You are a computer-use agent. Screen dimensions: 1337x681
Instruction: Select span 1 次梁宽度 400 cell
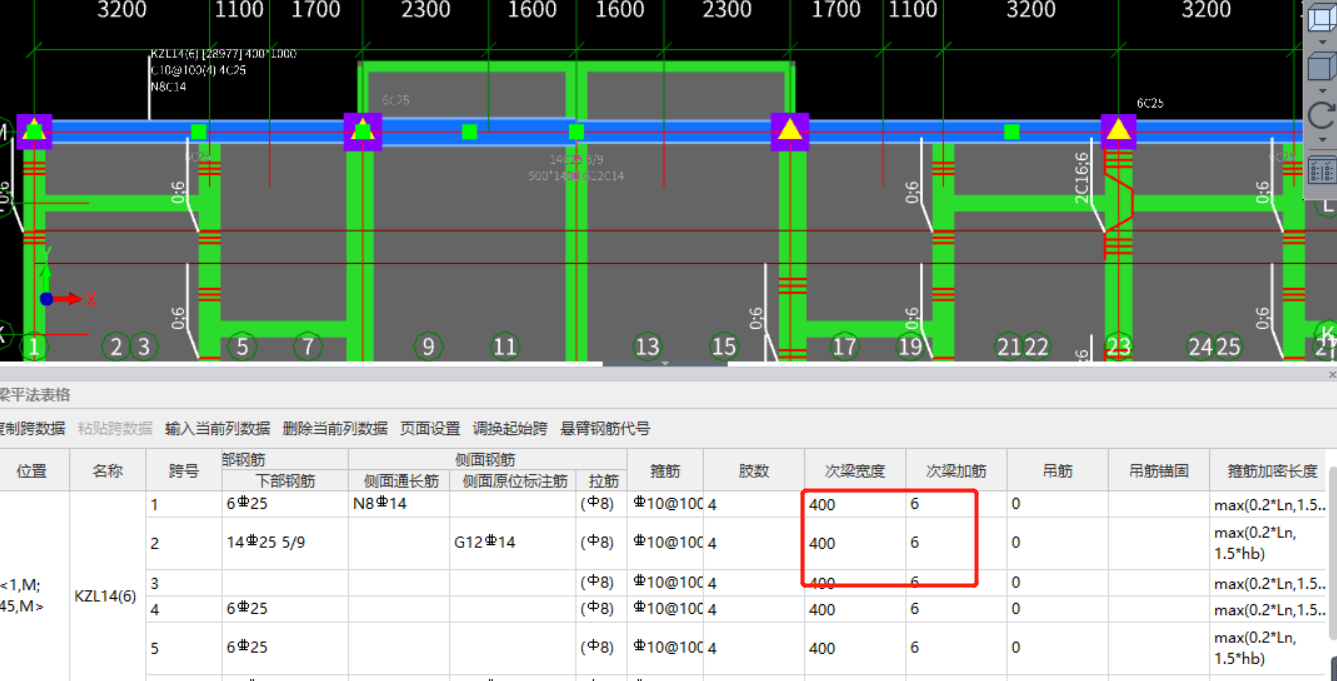[855, 504]
